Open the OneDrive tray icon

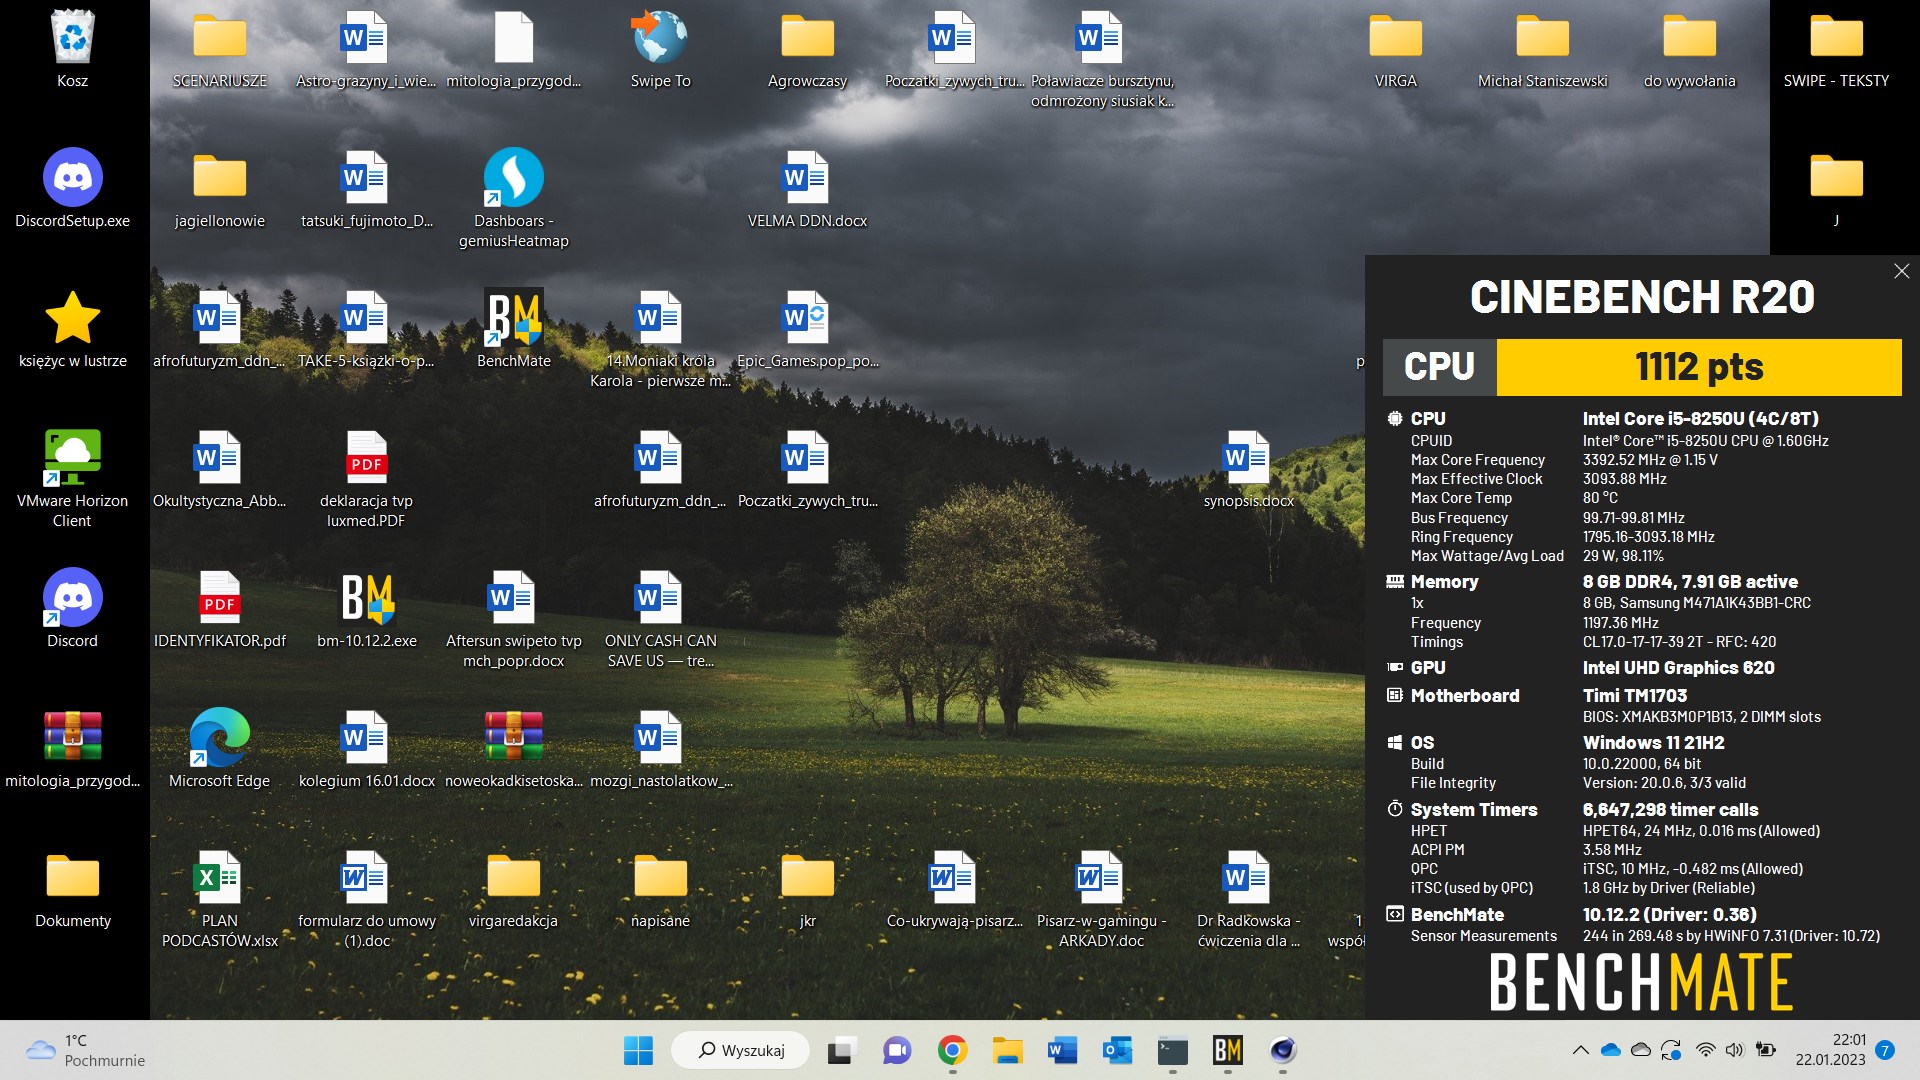1610,1050
